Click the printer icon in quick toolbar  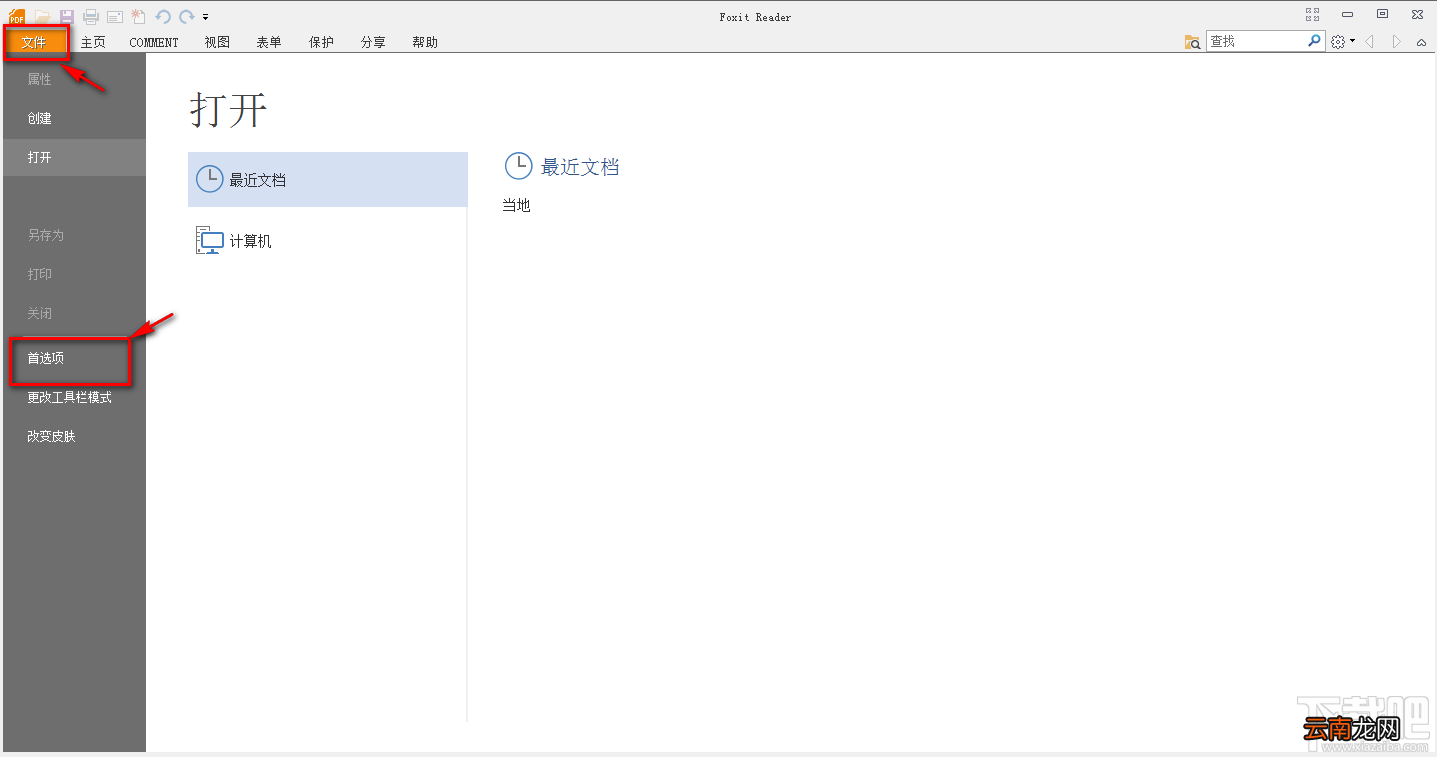pos(91,16)
